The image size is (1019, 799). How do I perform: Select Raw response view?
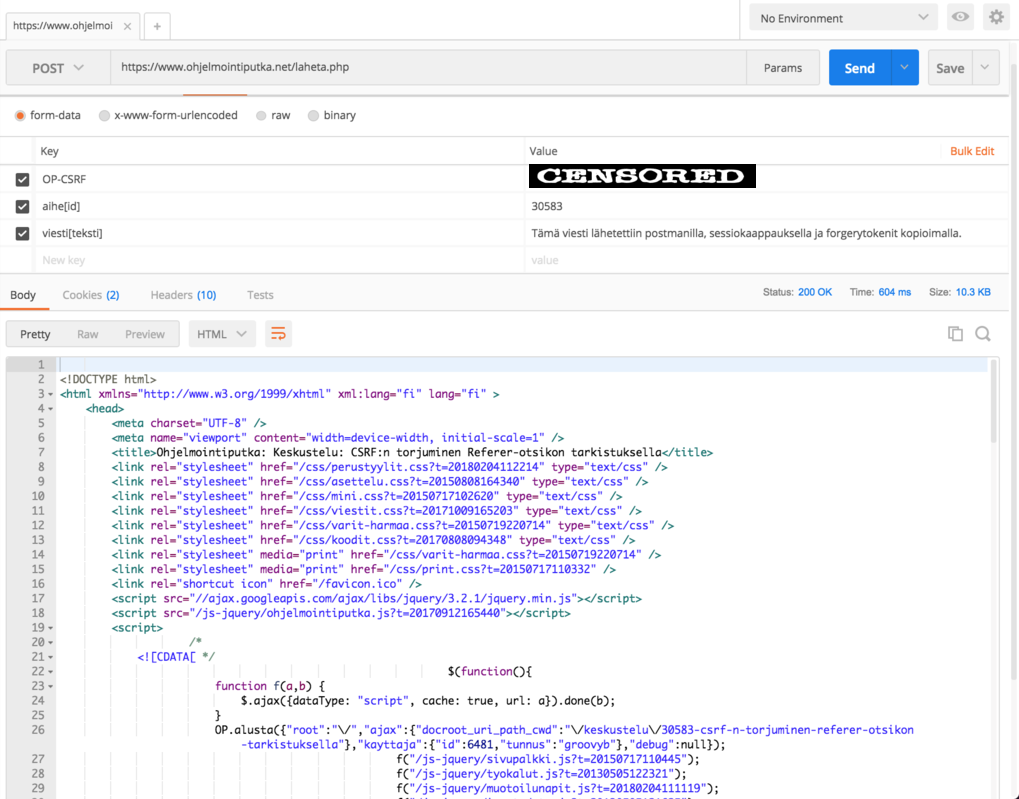(x=88, y=334)
